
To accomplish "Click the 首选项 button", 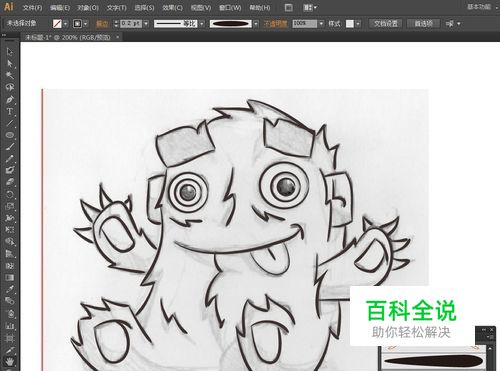I will tap(423, 24).
